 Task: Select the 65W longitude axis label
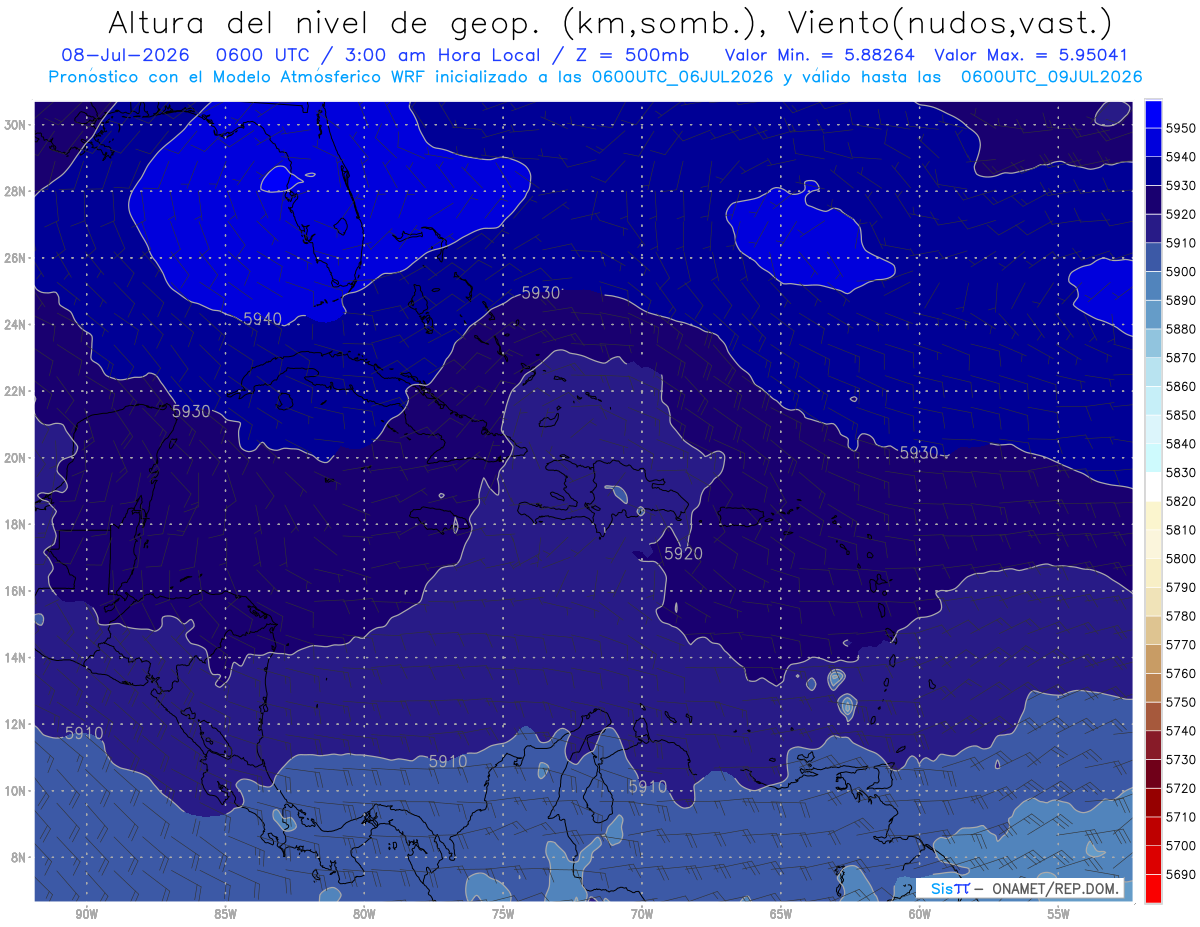coord(781,913)
